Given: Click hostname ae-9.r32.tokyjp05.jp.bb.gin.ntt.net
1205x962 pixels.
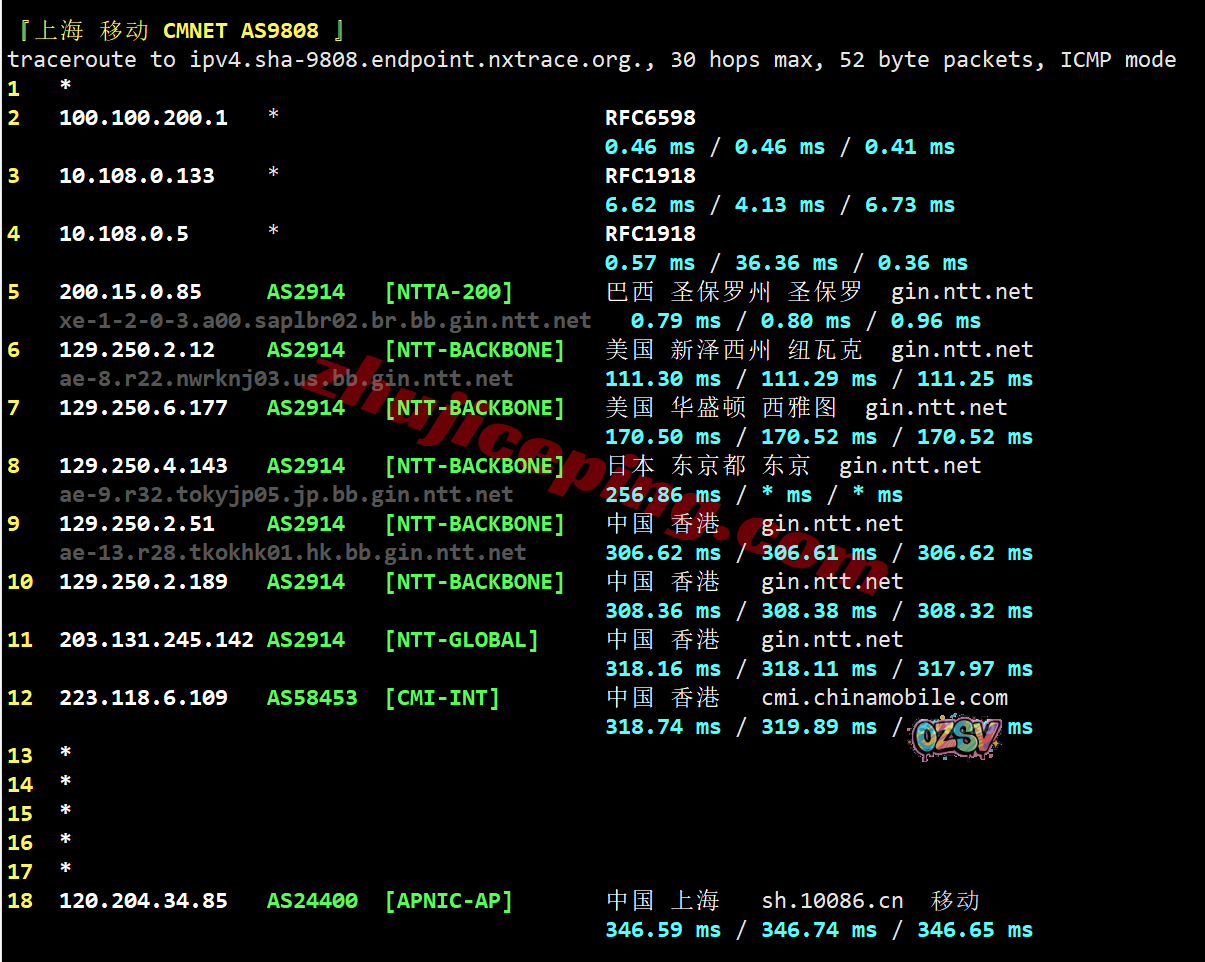Looking at the screenshot, I should coord(286,495).
